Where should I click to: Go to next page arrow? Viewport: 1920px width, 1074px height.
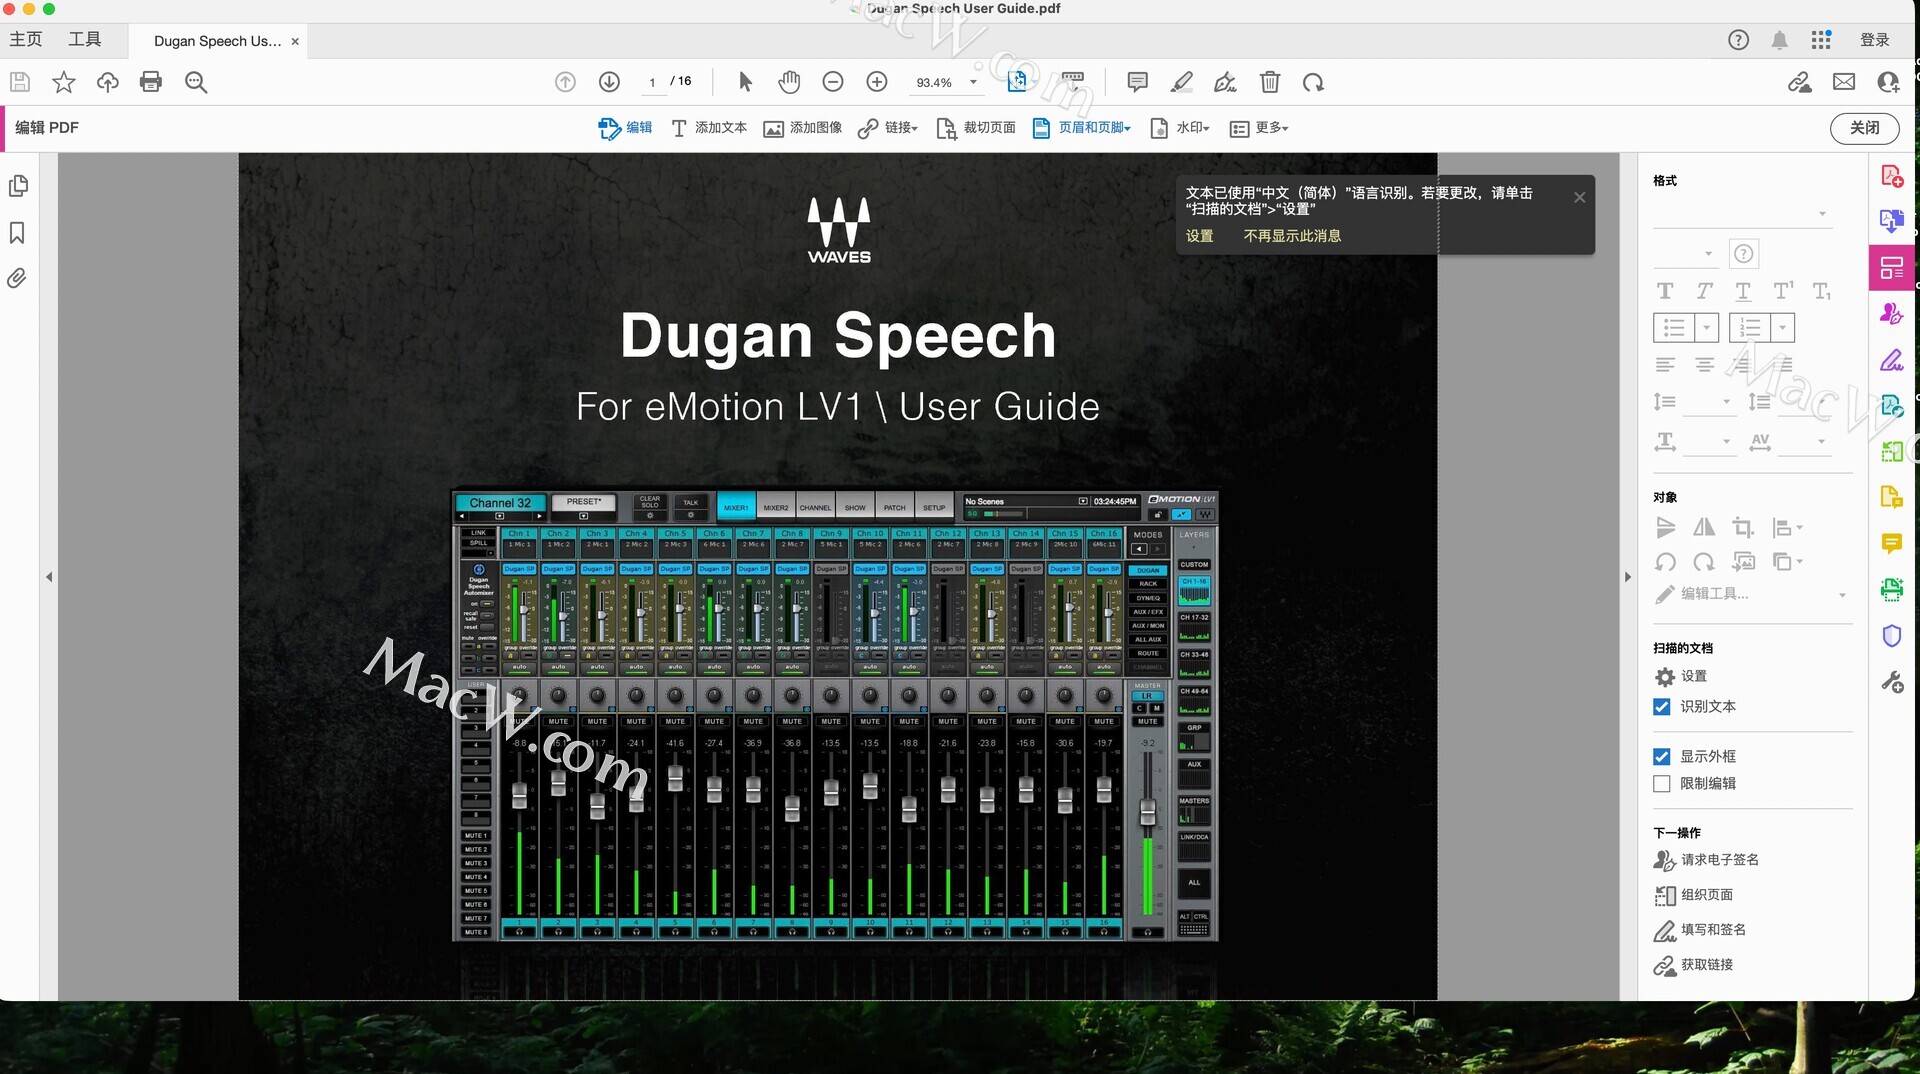pyautogui.click(x=609, y=82)
